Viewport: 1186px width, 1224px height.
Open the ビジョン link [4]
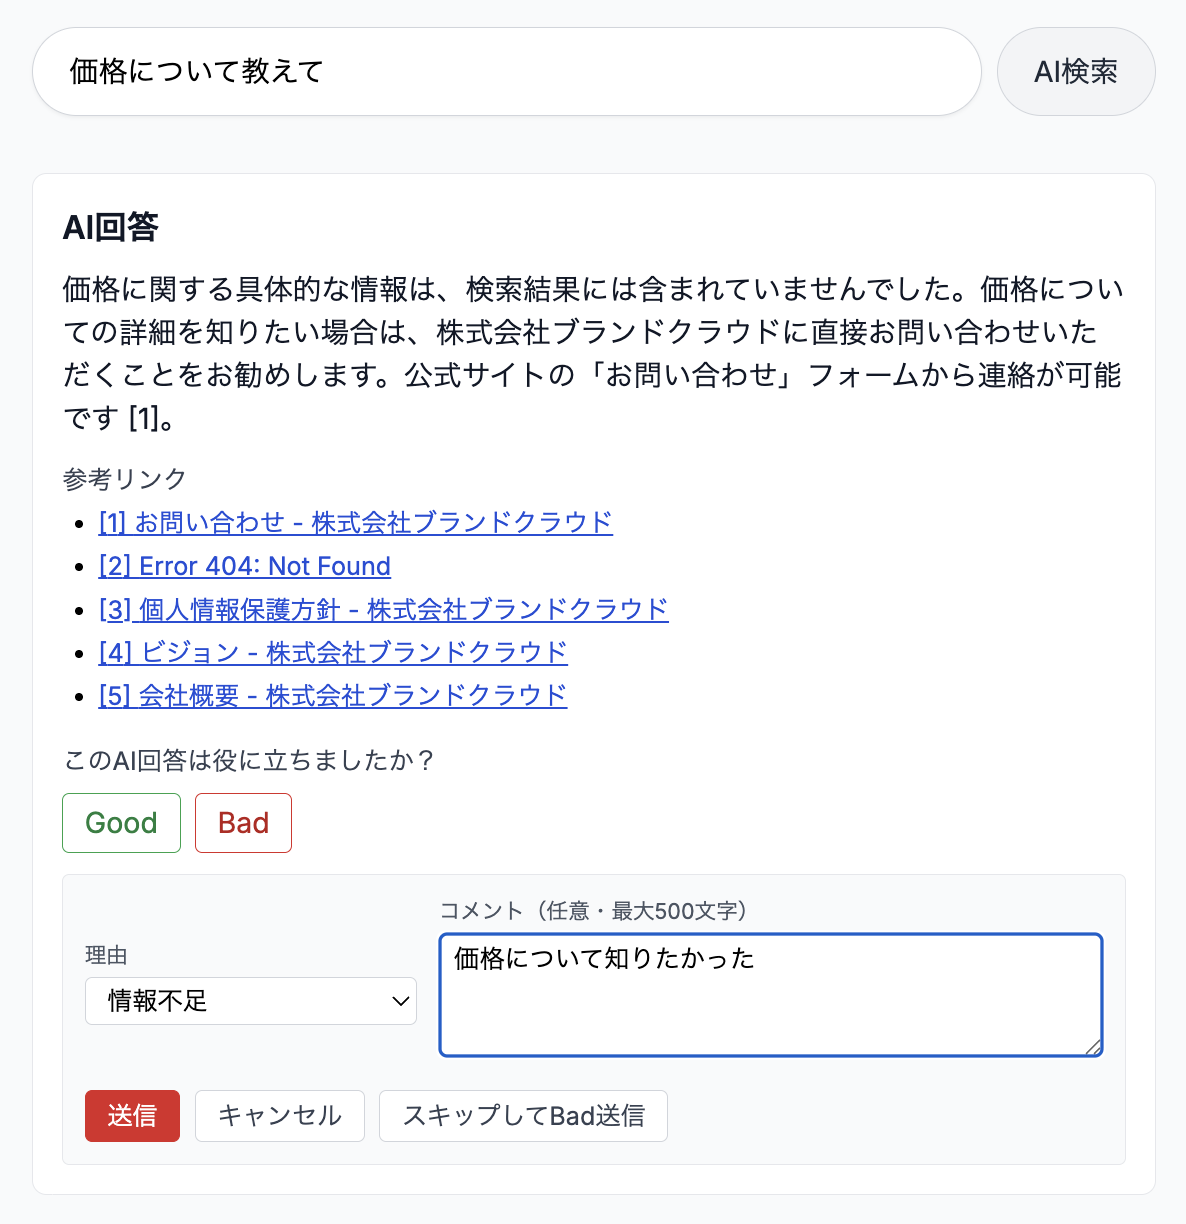332,652
